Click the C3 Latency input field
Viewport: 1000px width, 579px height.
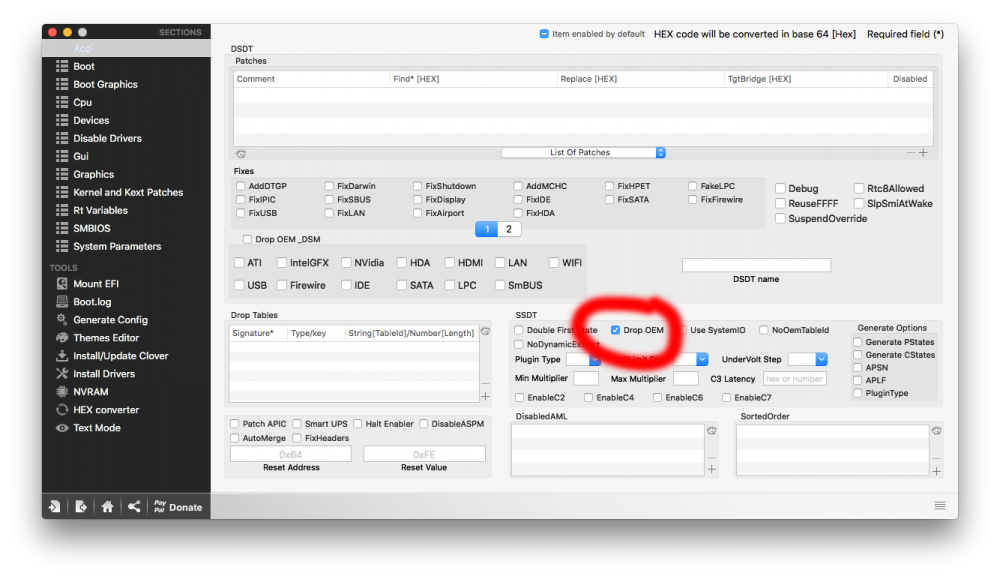[795, 378]
